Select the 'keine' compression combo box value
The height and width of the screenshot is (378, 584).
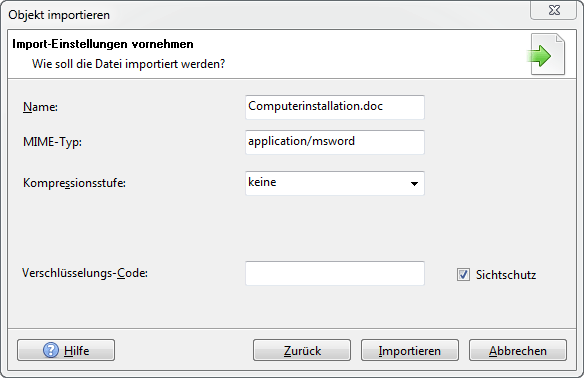pos(334,183)
